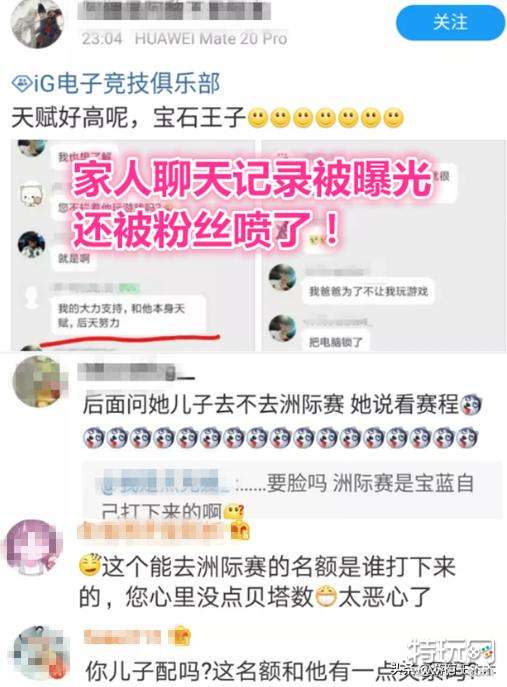Open the iG电子竞技俱乐部 super topic link
The image size is (507, 687).
point(116,83)
